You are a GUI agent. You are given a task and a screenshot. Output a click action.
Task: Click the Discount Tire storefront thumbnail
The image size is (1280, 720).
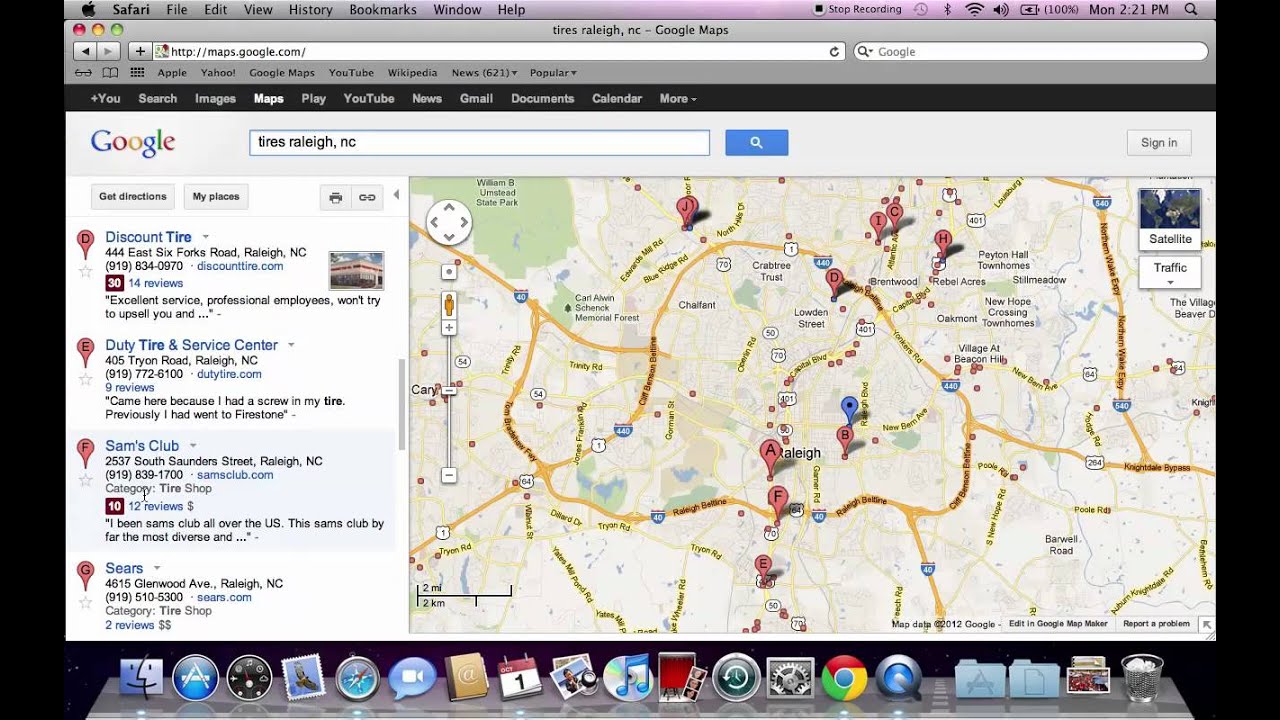tap(356, 270)
